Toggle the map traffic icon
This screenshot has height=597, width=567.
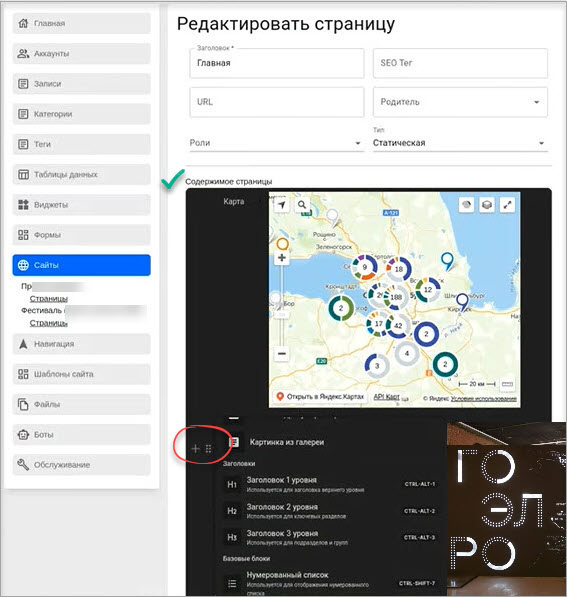click(466, 205)
